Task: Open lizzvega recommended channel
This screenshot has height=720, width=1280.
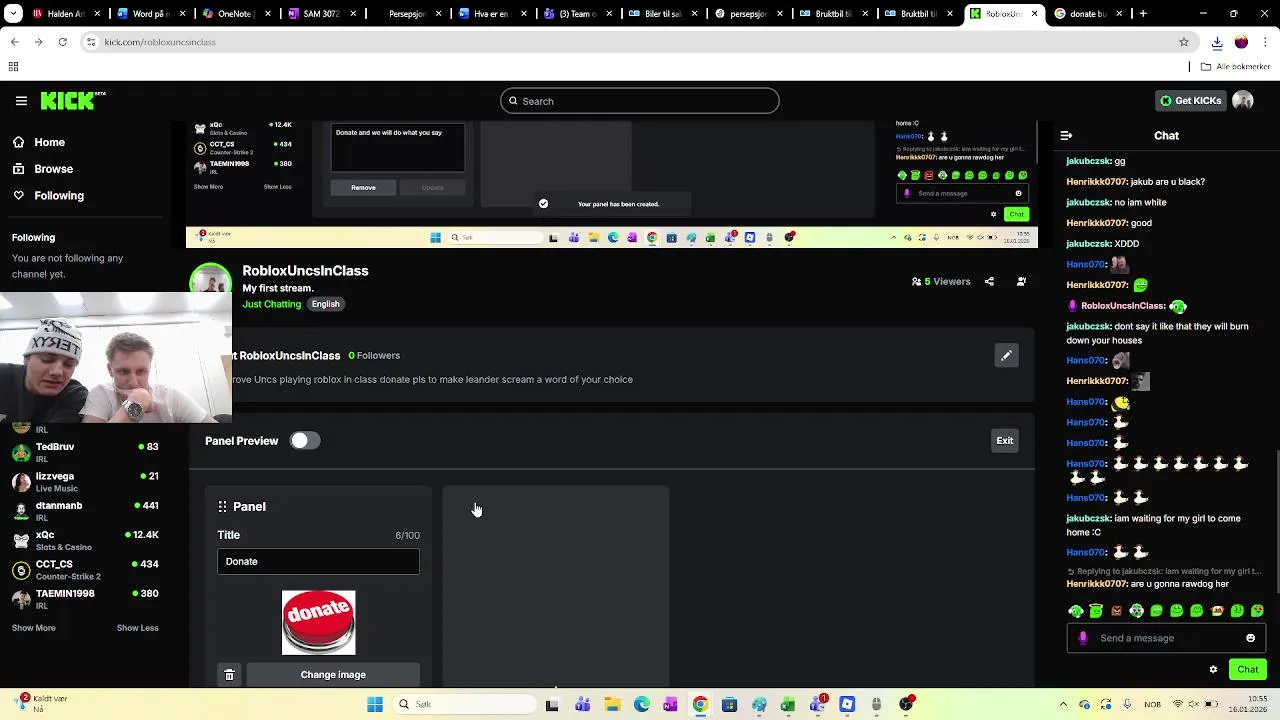Action: (x=85, y=481)
